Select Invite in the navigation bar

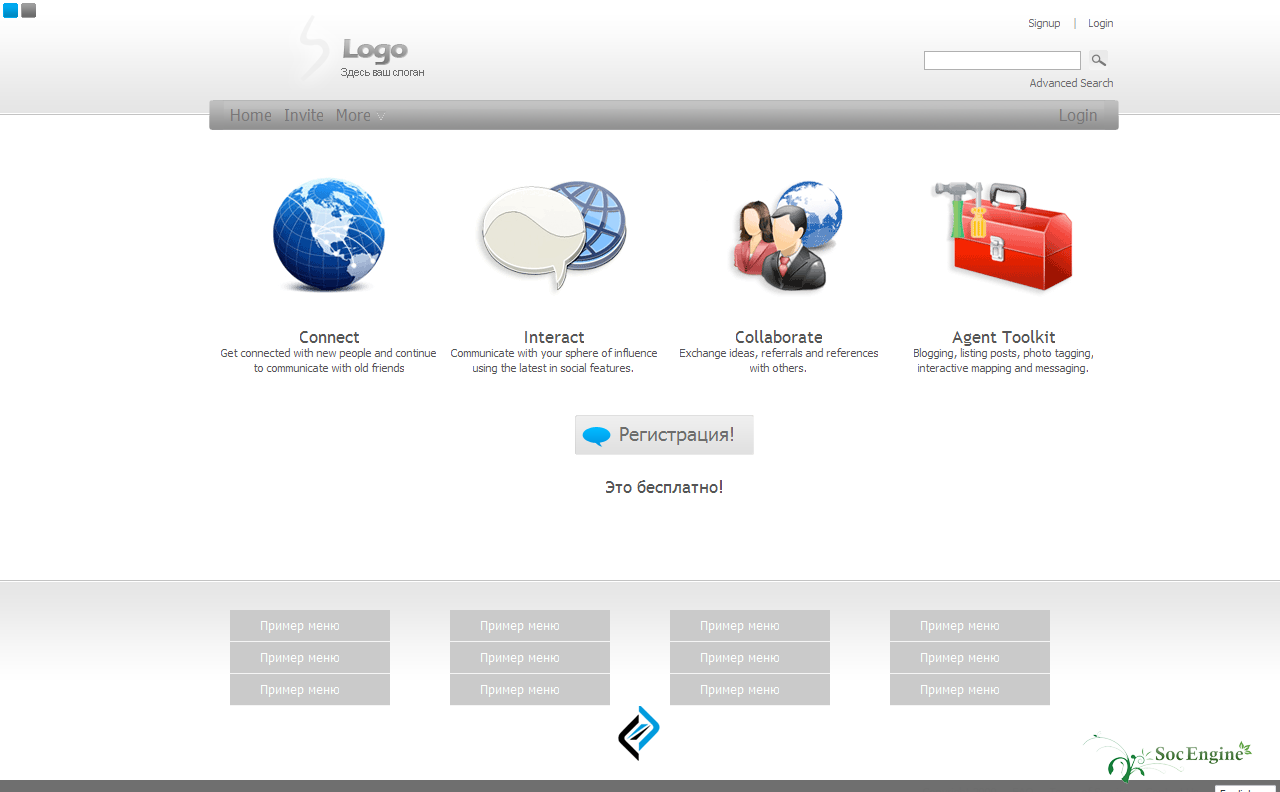[304, 115]
